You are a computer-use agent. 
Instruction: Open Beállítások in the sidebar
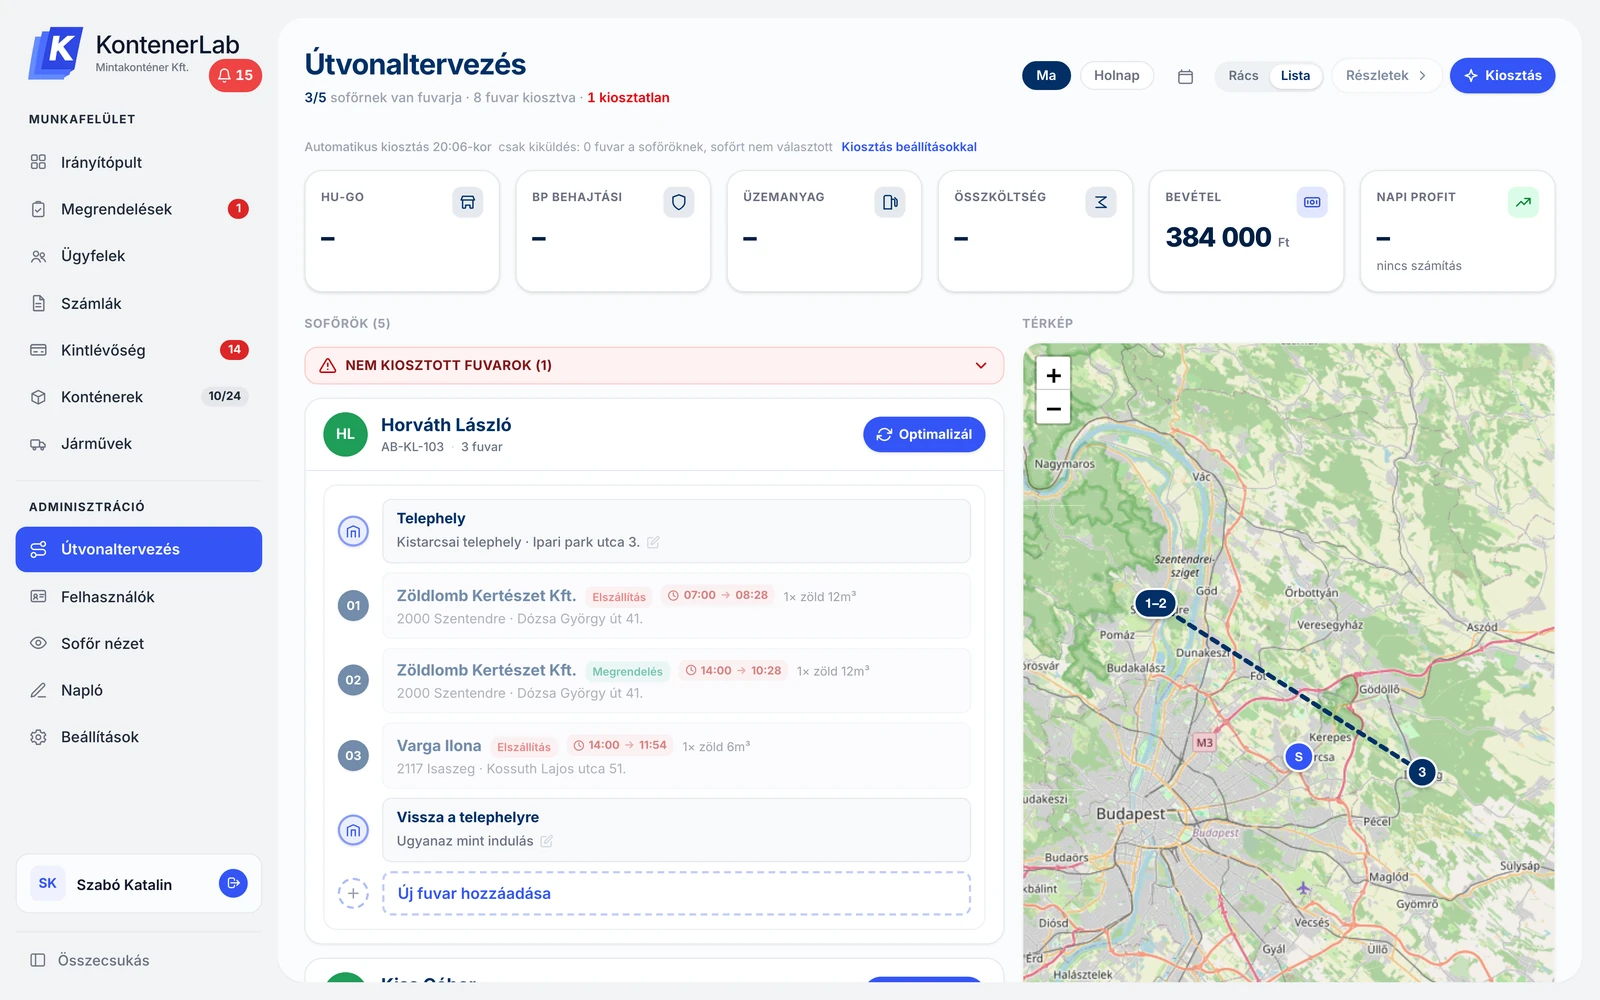139,737
